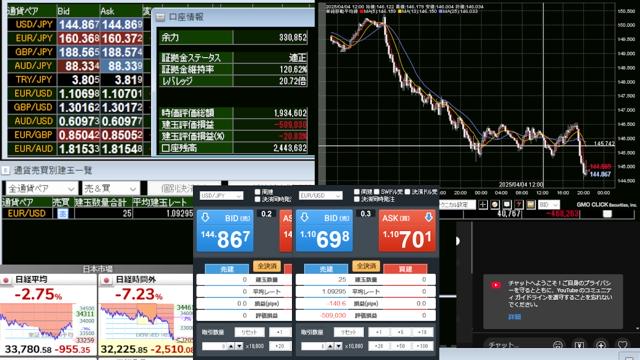Toggle the 決済ドル受 checkbox
The image size is (640, 360).
(x=407, y=192)
